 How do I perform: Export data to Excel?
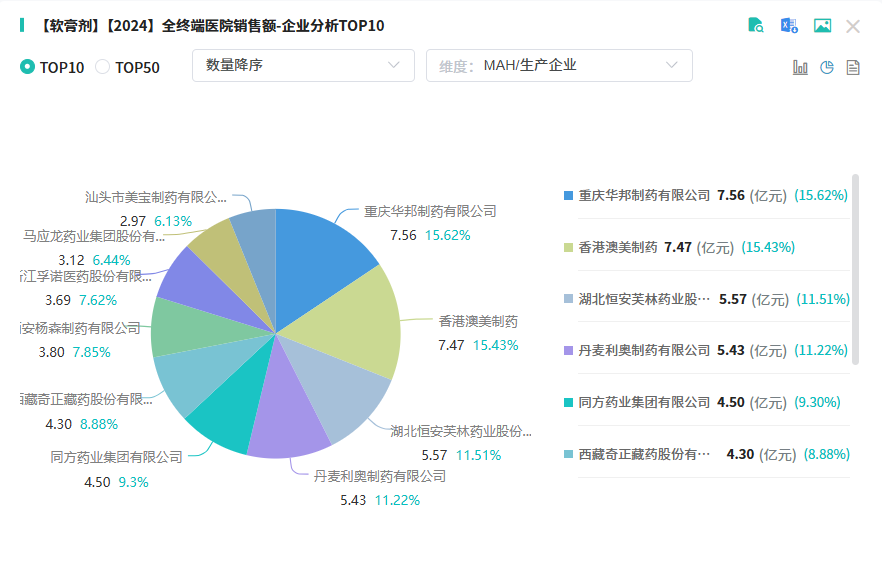point(789,26)
